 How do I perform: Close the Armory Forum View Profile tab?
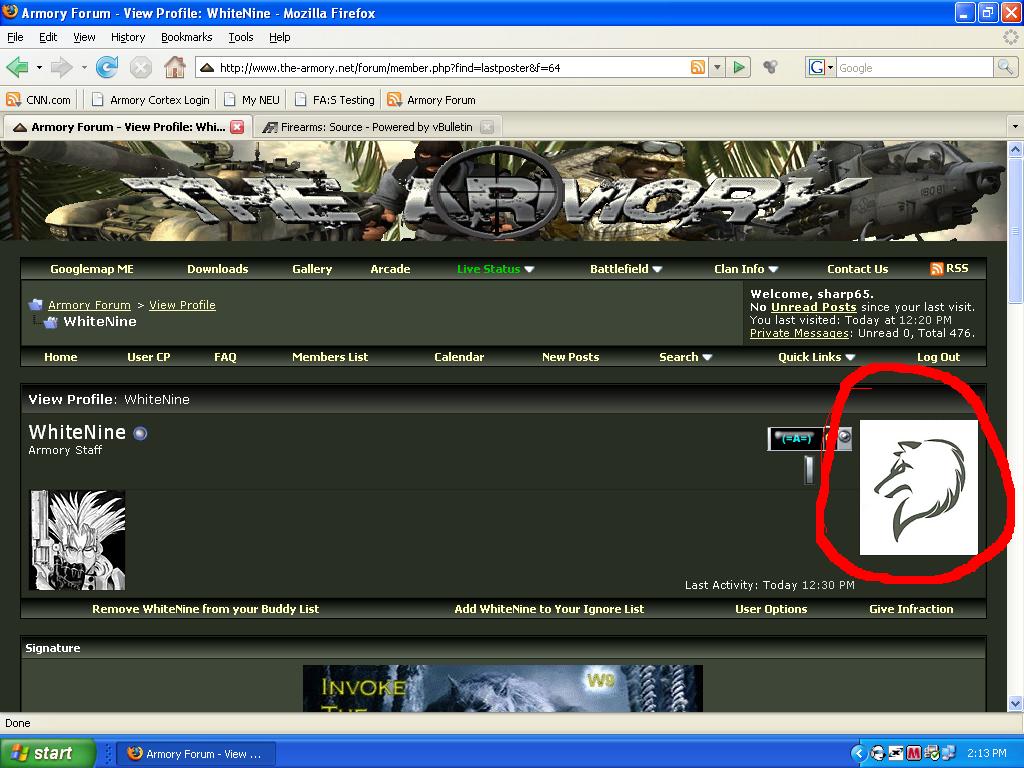click(237, 127)
